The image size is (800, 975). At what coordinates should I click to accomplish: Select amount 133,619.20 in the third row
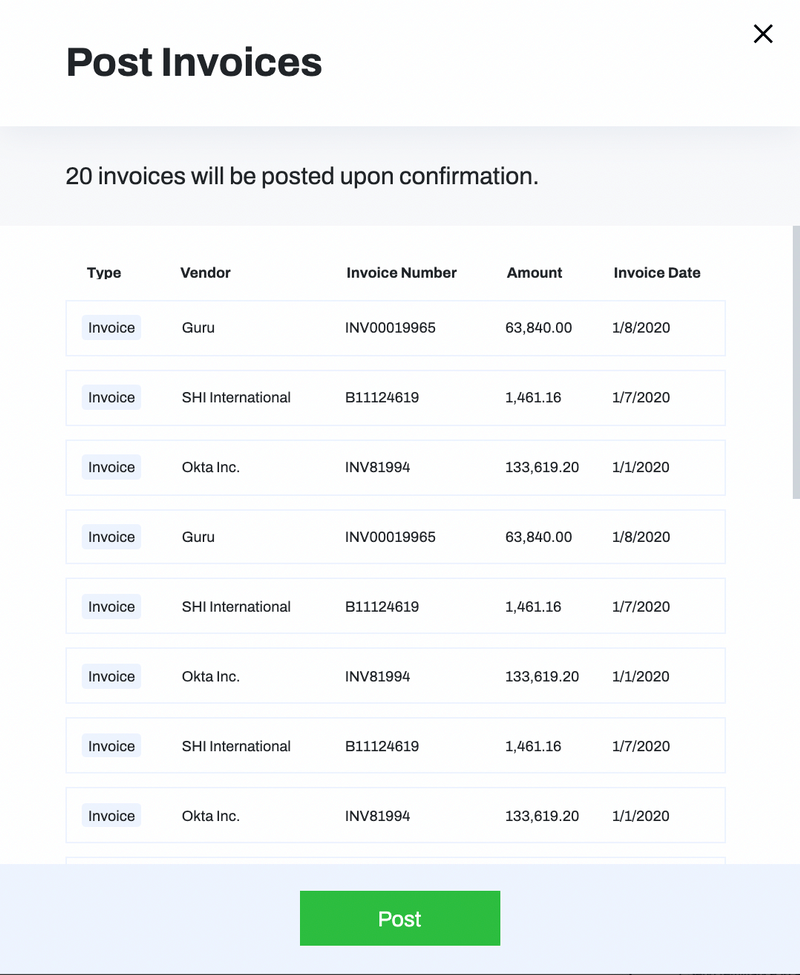(541, 467)
